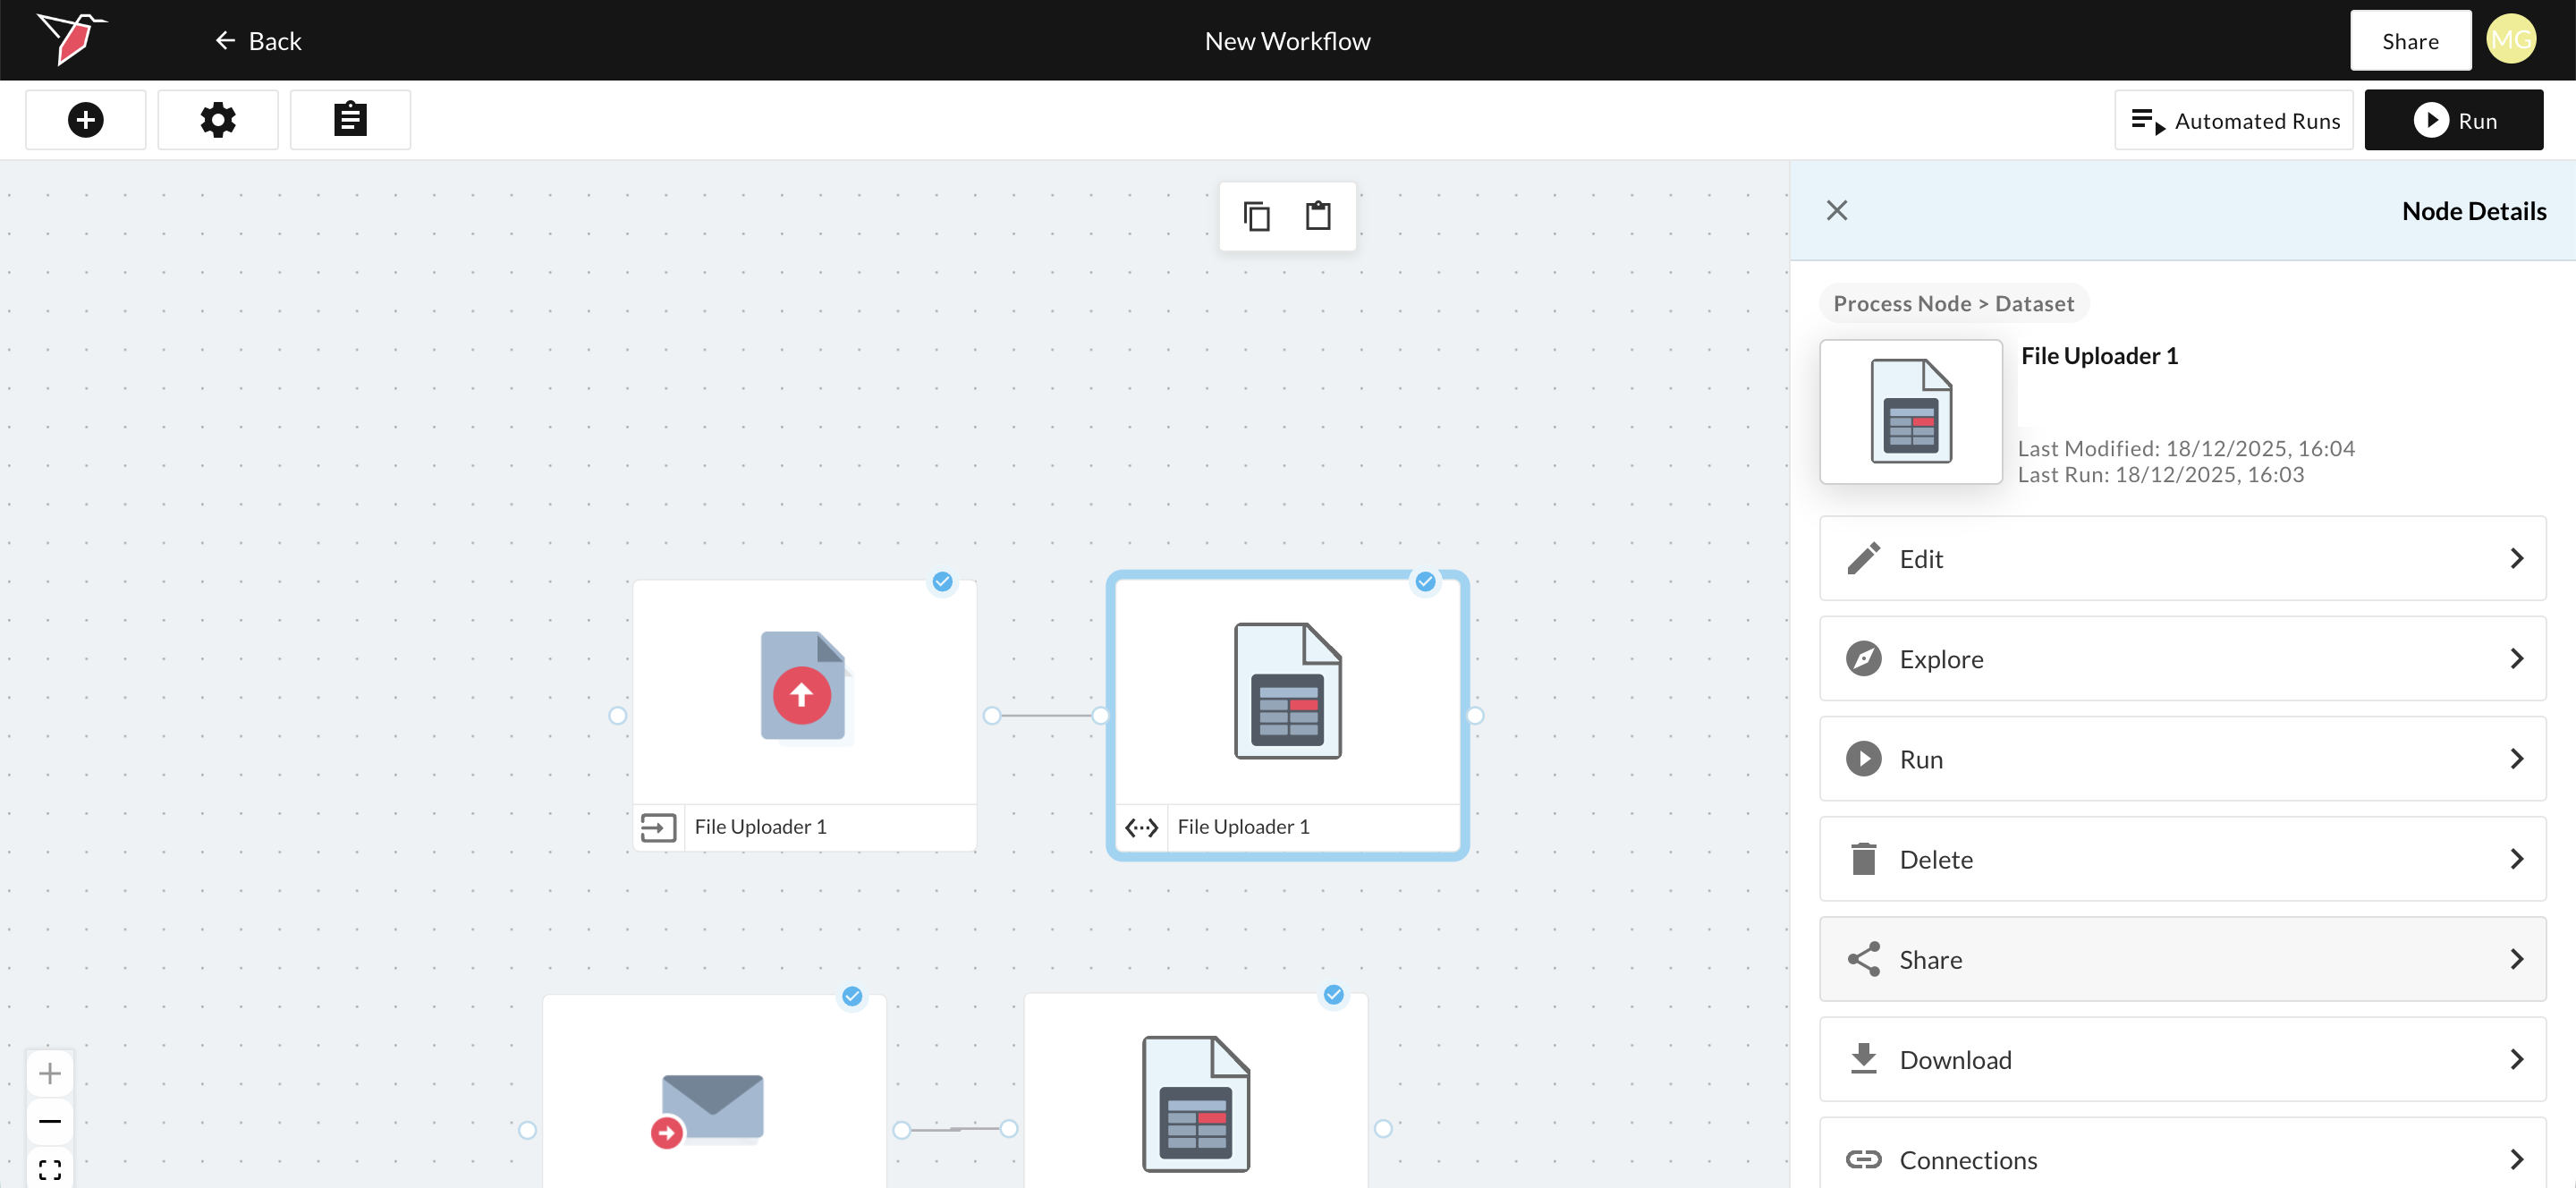
Task: Click the copy icon on canvas toolbar
Action: click(1256, 216)
